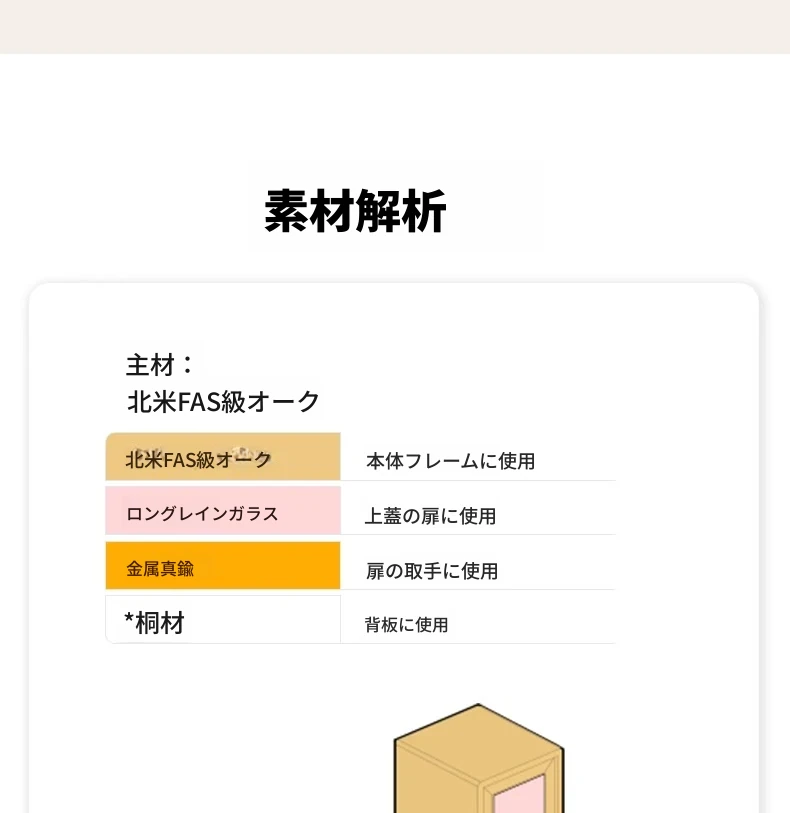Click the left side panel of the cabinet
This screenshot has width=790, height=813.
435,792
